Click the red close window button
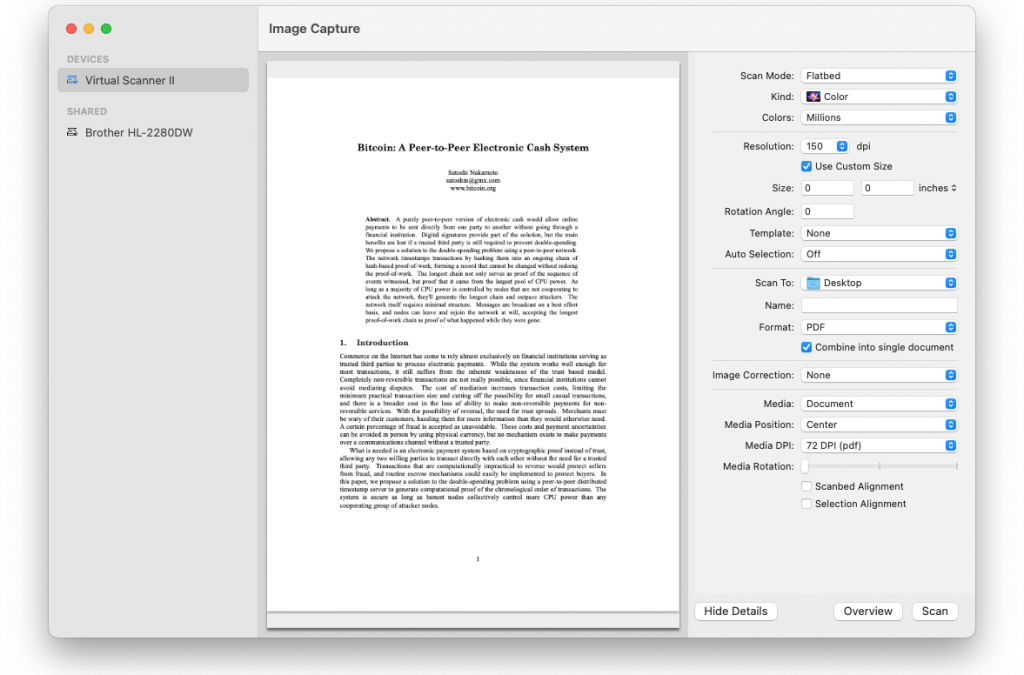1024x675 pixels. point(71,29)
